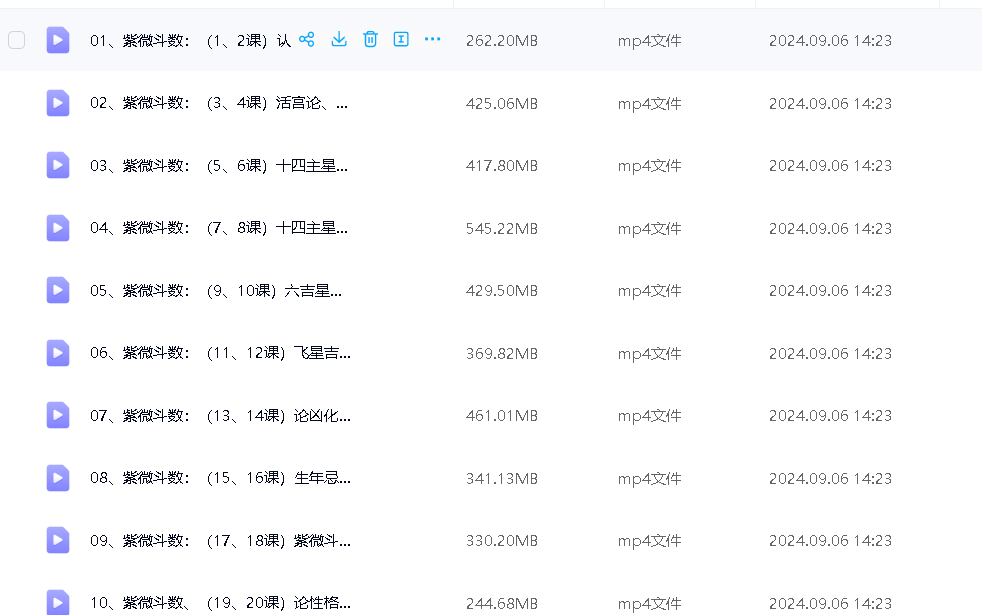Click the 01 紫微斗数 file name
This screenshot has width=982, height=615.
tap(190, 41)
